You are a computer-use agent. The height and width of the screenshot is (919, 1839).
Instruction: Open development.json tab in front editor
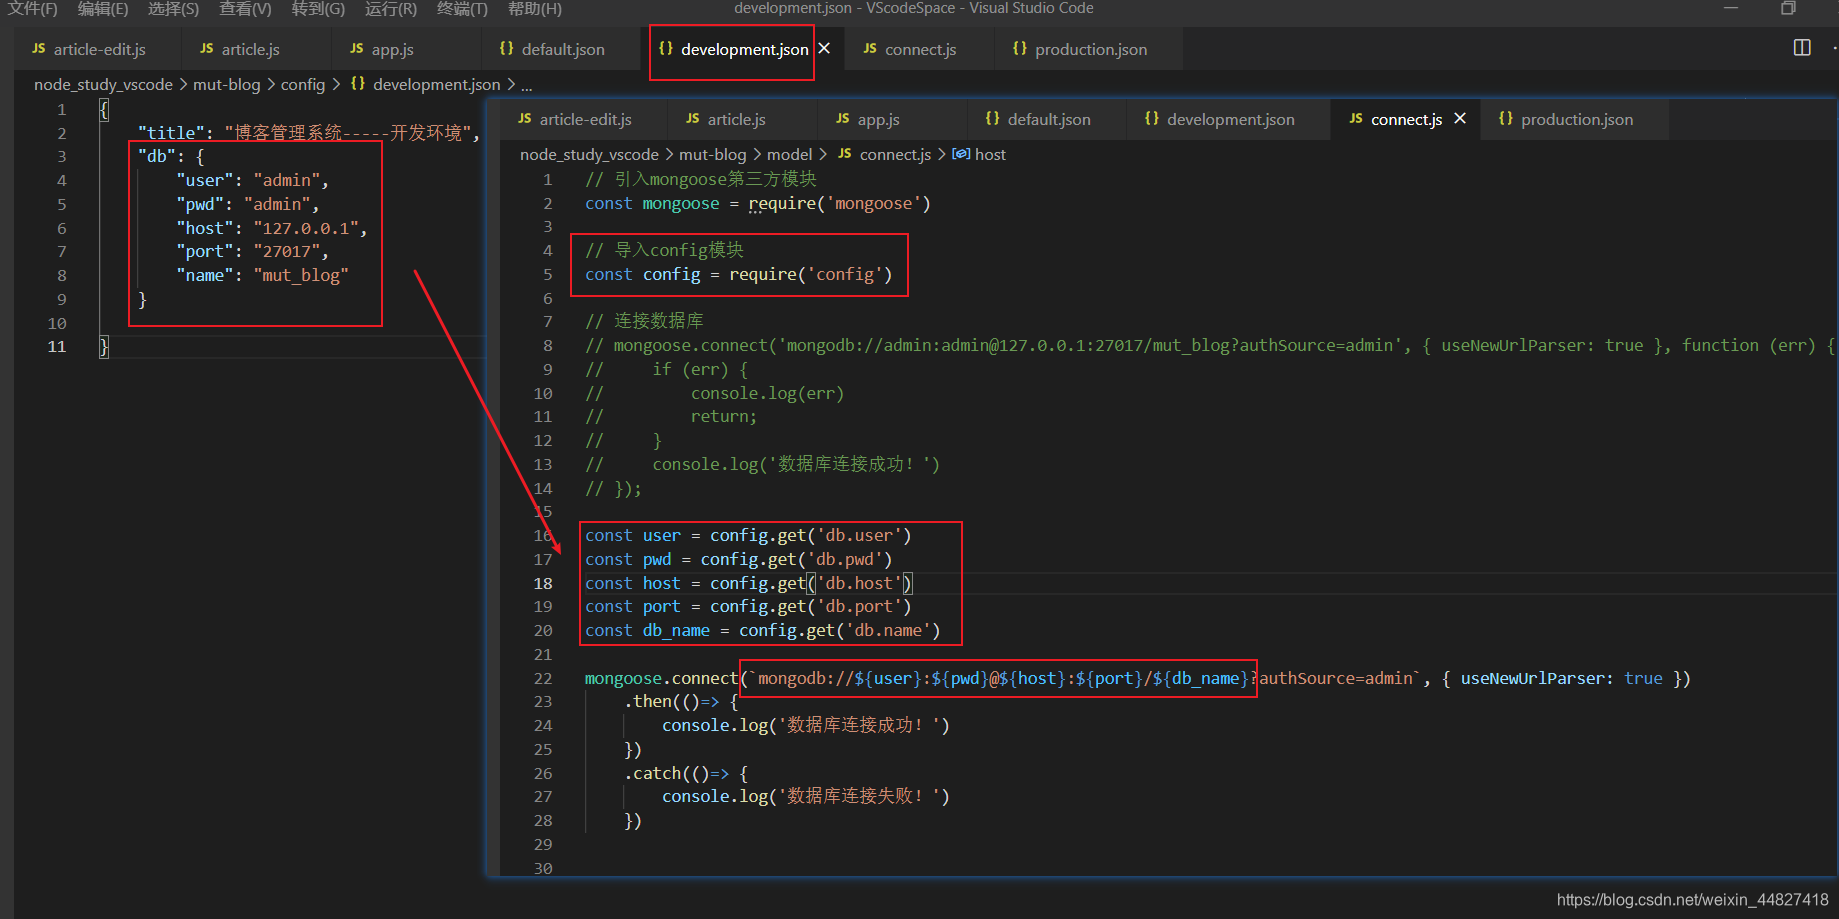(1230, 119)
